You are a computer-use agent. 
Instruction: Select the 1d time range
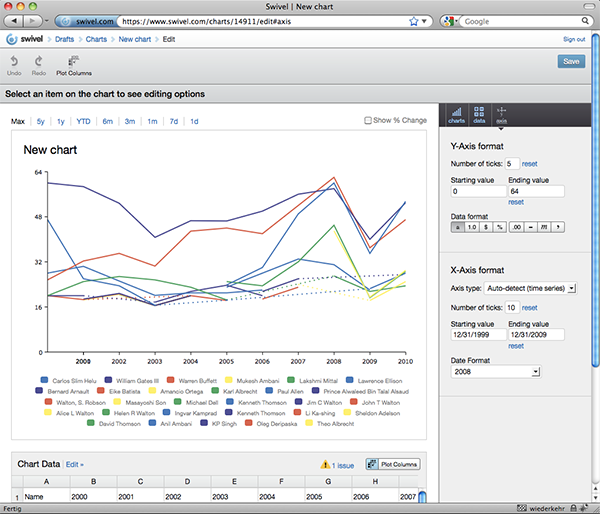(x=194, y=121)
